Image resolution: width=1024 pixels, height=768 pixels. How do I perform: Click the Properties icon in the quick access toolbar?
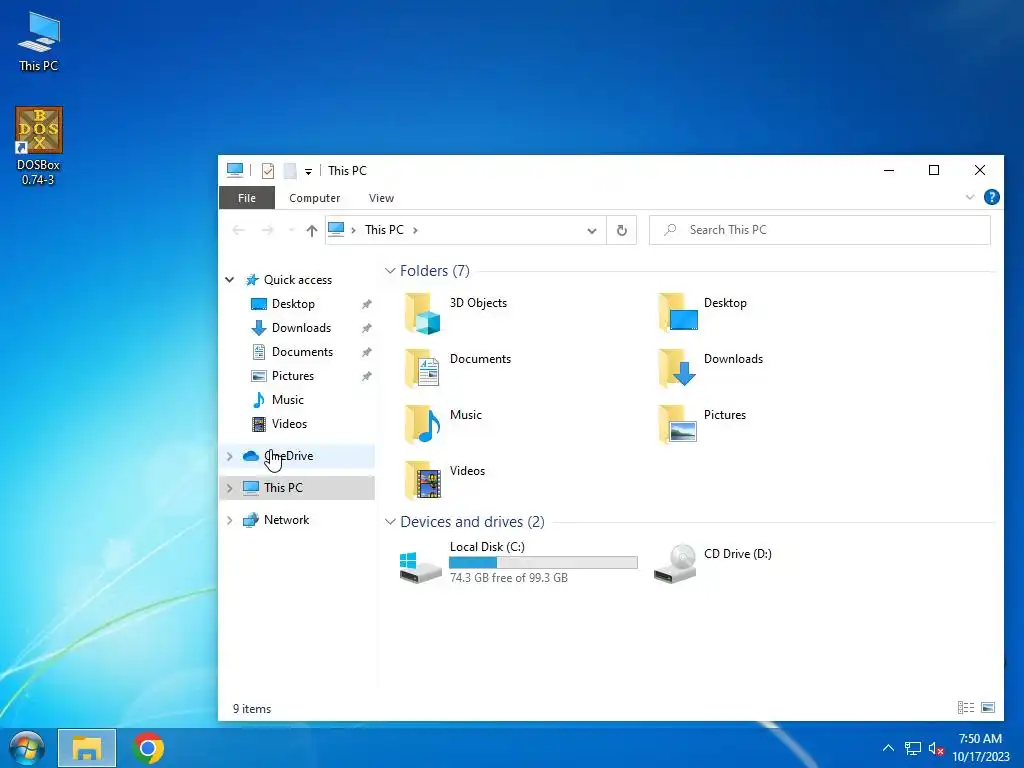[268, 171]
